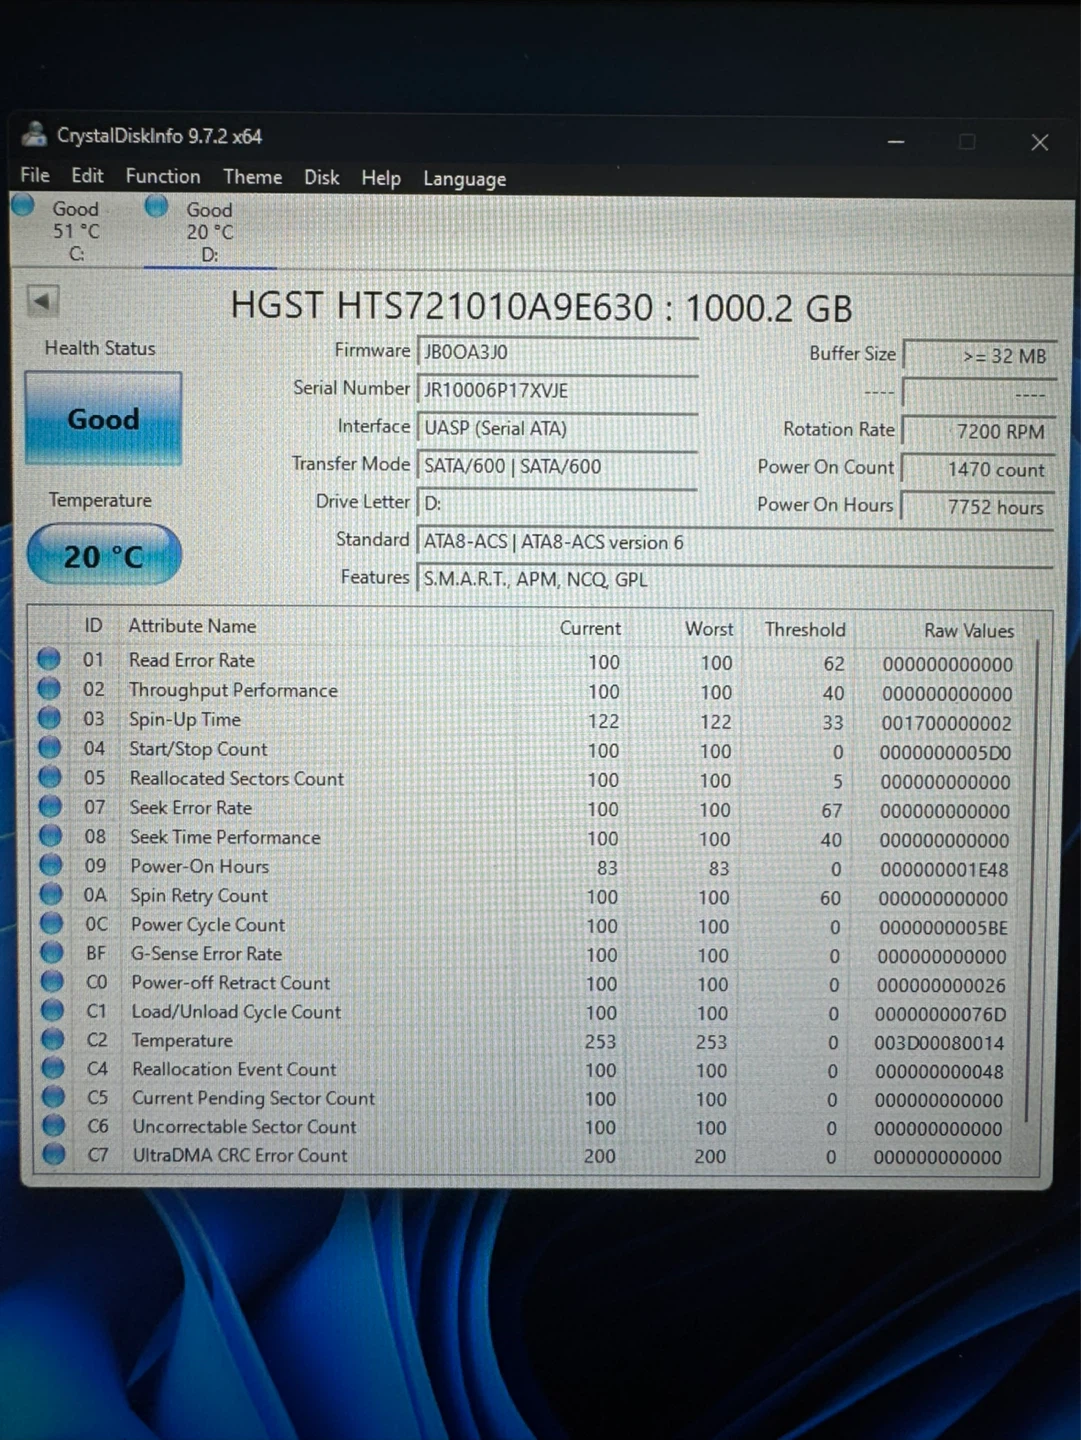Click status icon for Seek Error Rate
Viewport: 1081px width, 1440px height.
51,806
